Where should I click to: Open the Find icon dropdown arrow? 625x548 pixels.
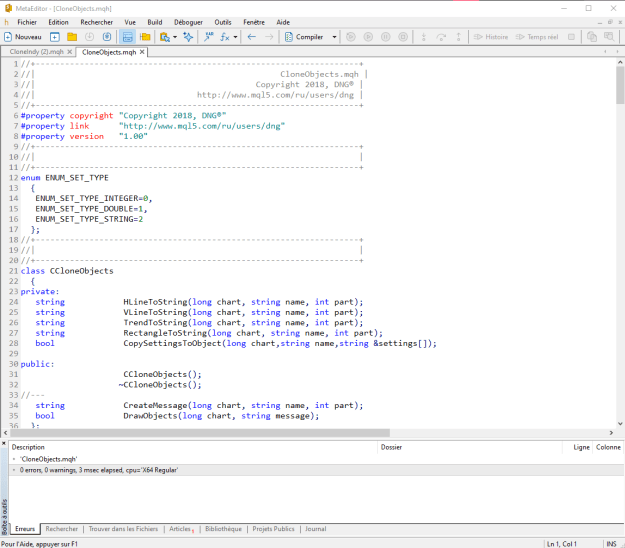click(175, 37)
